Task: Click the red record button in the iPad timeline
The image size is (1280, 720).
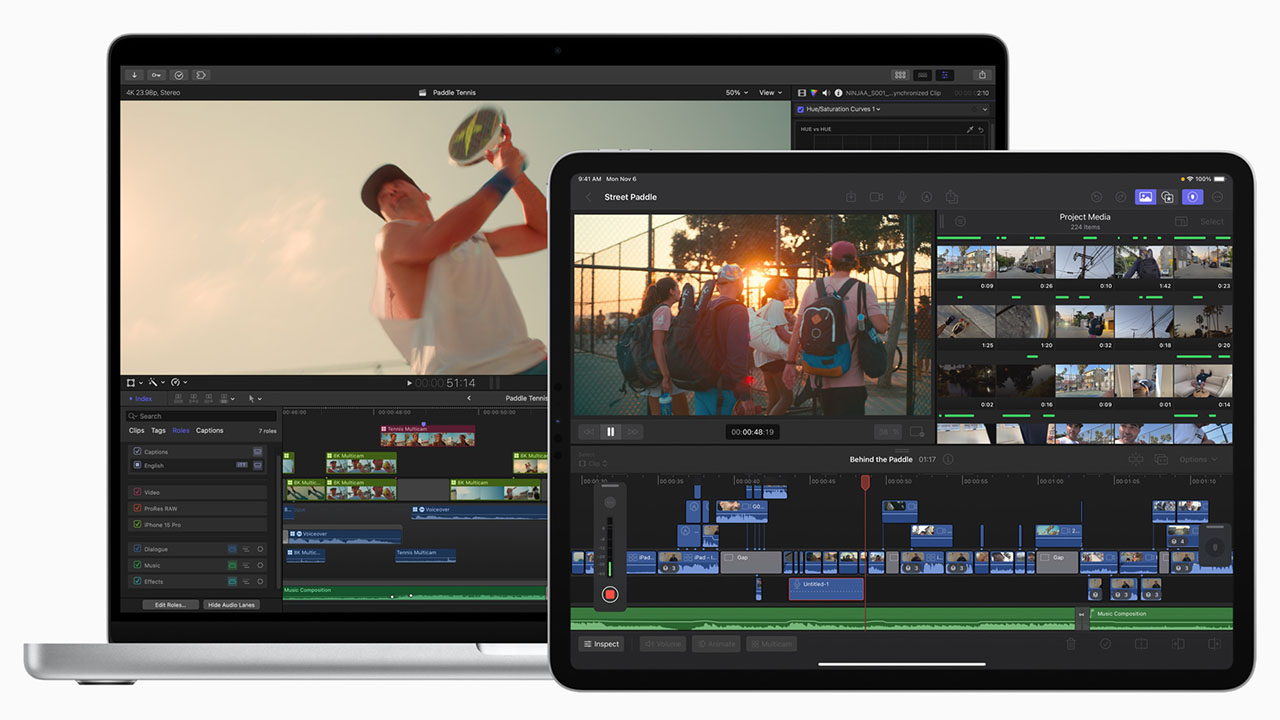Action: [x=610, y=594]
